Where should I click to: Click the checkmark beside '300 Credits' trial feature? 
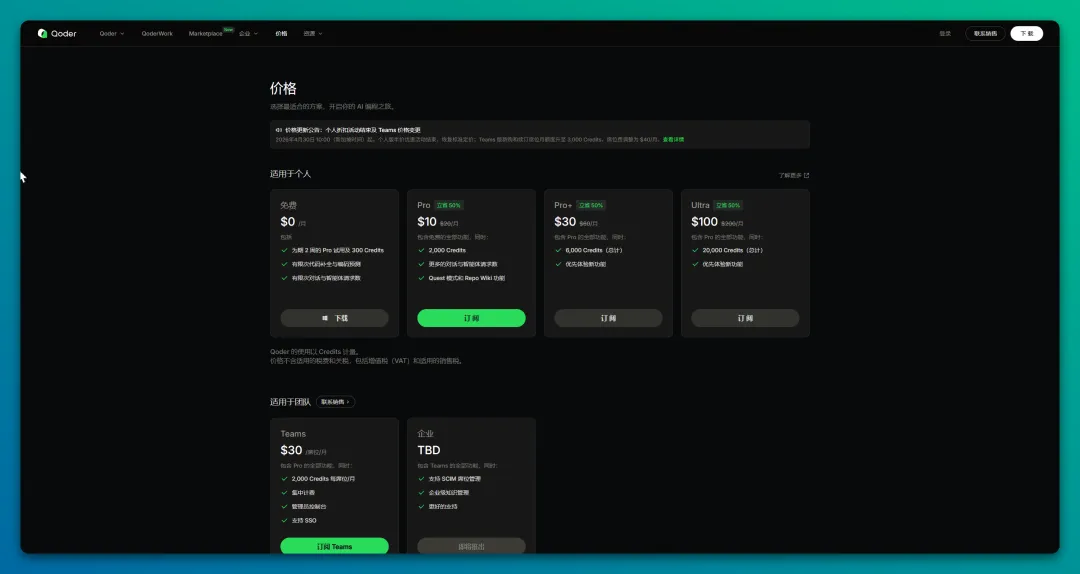click(284, 250)
